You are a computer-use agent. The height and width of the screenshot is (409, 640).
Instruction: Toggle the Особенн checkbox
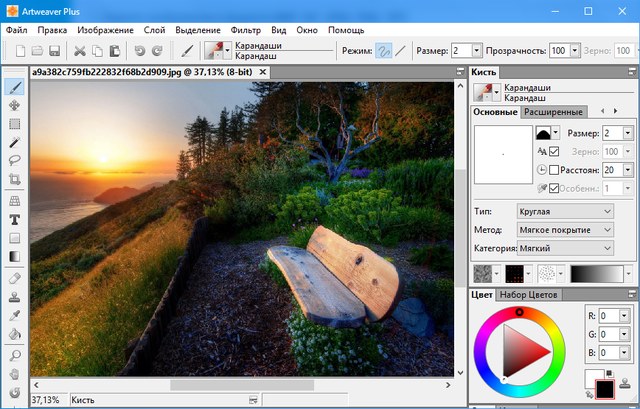tap(554, 189)
